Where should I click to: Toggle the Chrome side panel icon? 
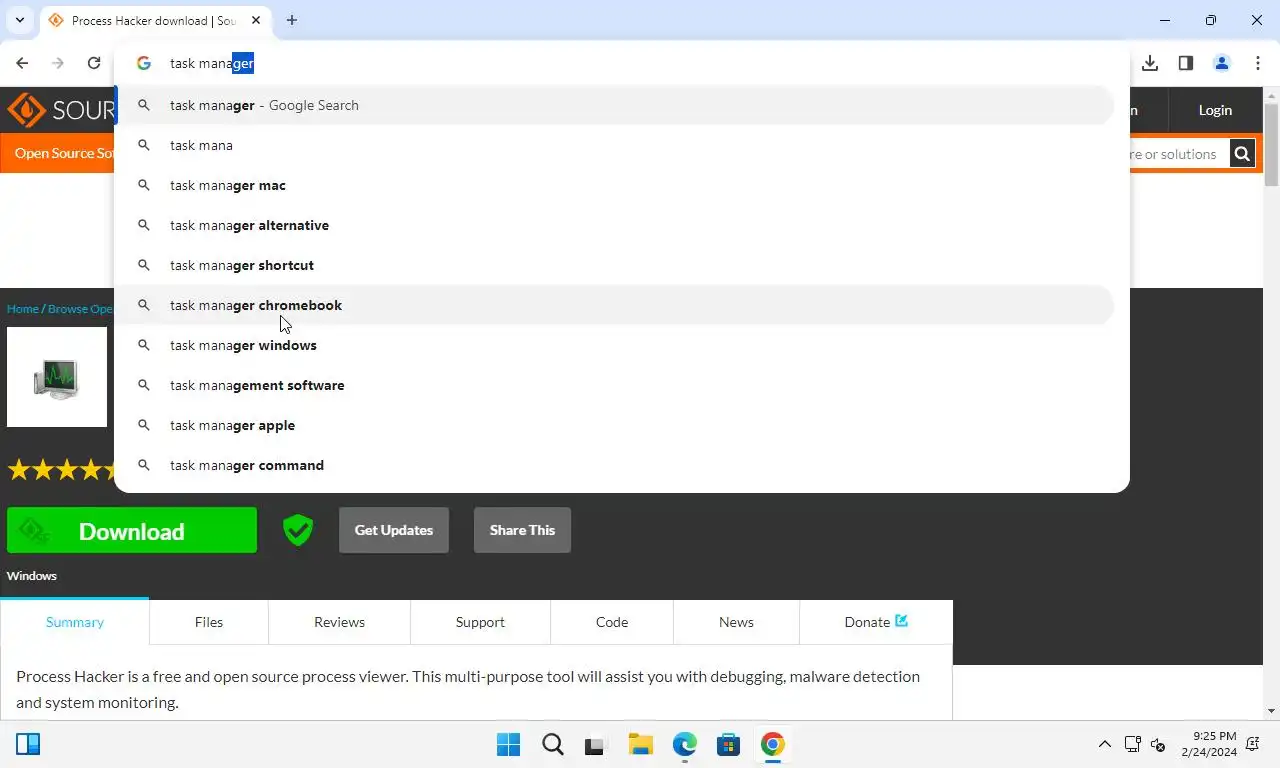pyautogui.click(x=1186, y=63)
